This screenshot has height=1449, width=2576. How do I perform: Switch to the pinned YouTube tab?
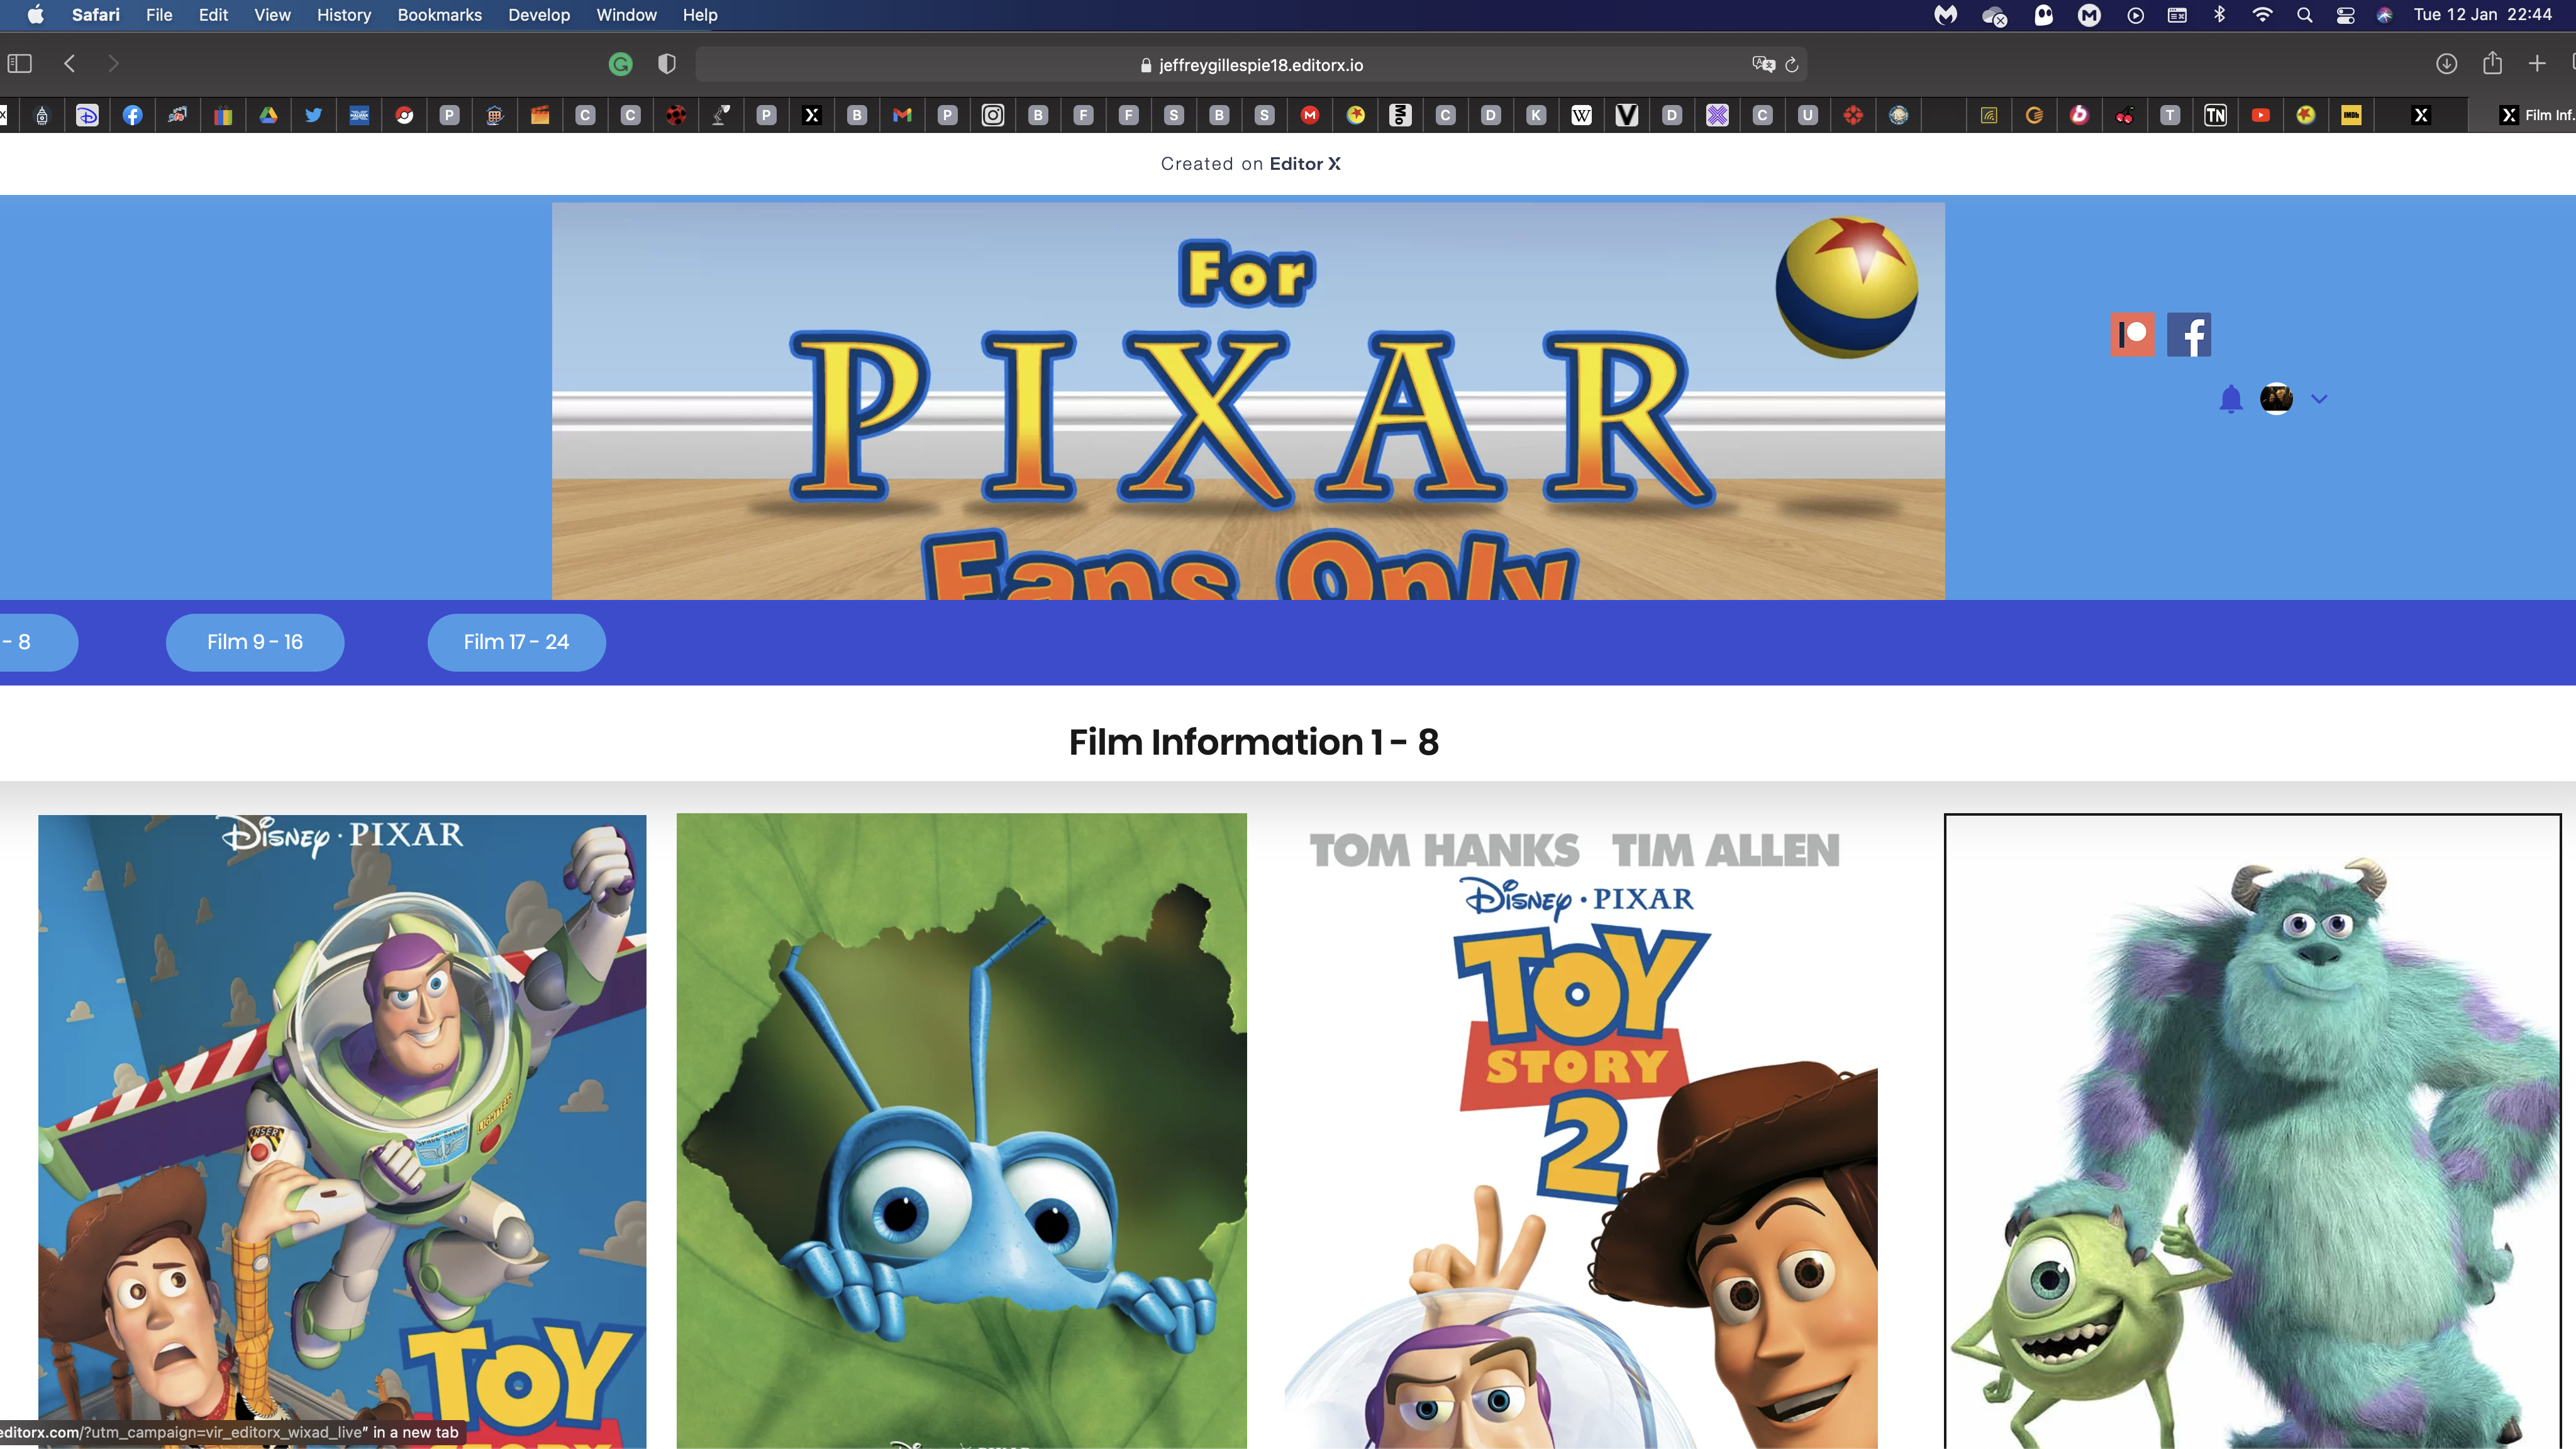coord(2260,115)
